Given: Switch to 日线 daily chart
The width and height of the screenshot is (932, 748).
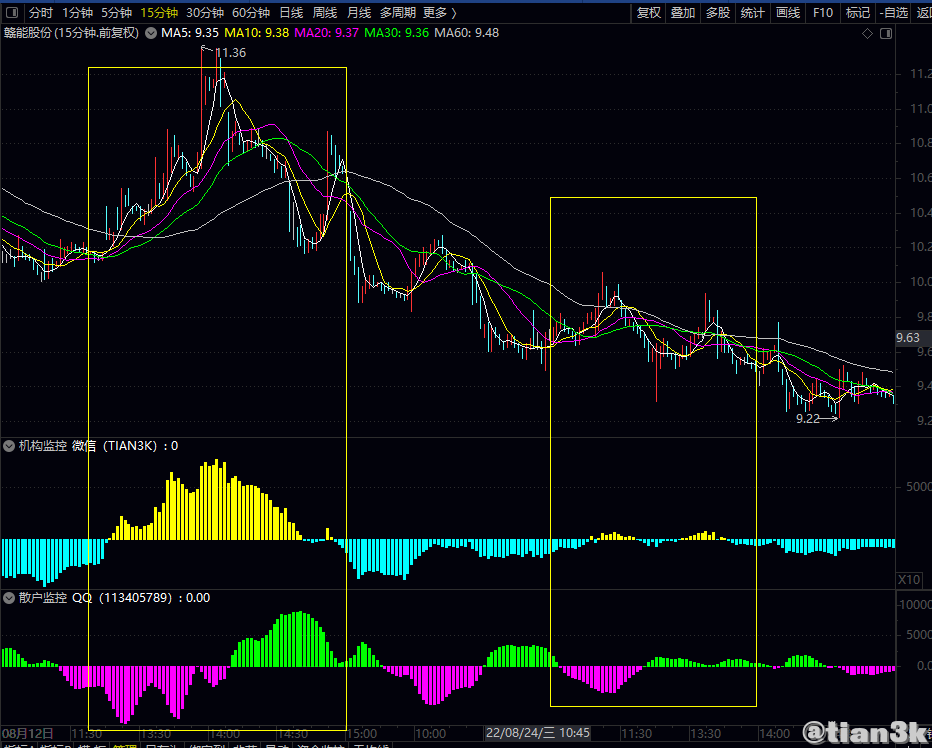Looking at the screenshot, I should click(291, 12).
